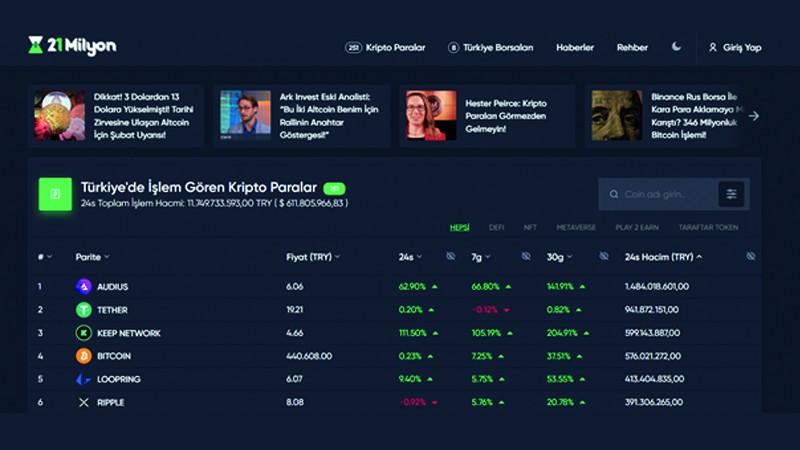The width and height of the screenshot is (800, 450).
Task: Sort by the # column
Action: pos(44,257)
